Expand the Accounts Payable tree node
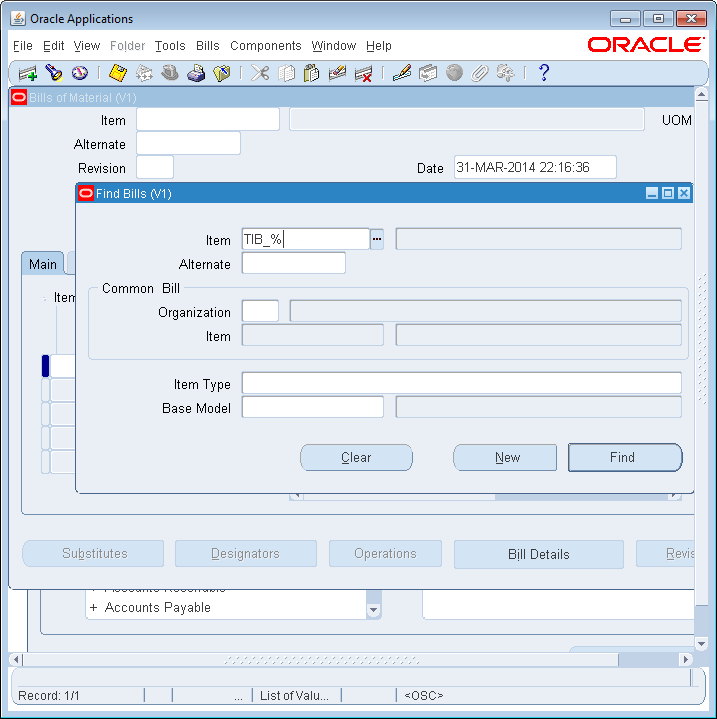Viewport: 717px width, 719px height. point(94,608)
